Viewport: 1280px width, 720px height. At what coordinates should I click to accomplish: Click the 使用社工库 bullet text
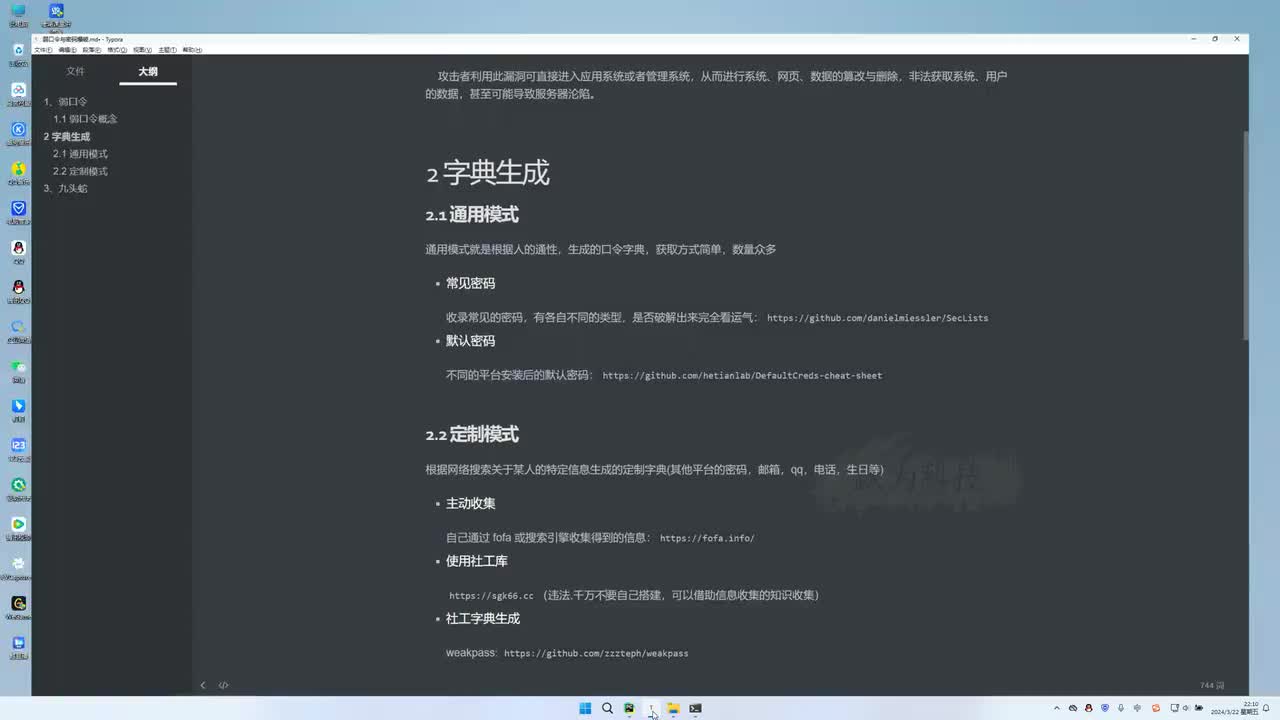point(476,561)
